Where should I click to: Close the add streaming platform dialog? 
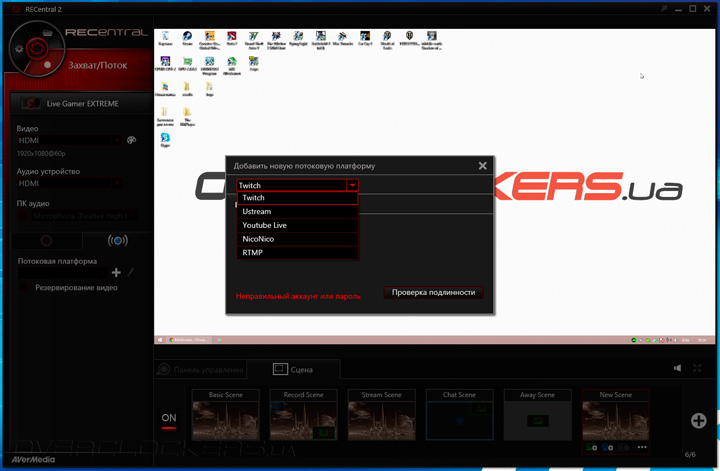tap(483, 166)
